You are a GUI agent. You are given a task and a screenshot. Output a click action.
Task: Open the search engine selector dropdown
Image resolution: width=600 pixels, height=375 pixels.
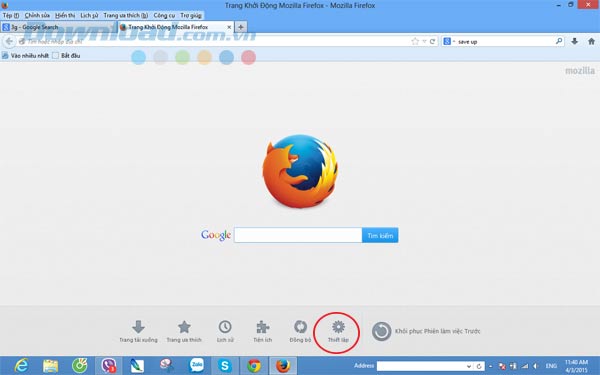coord(449,41)
